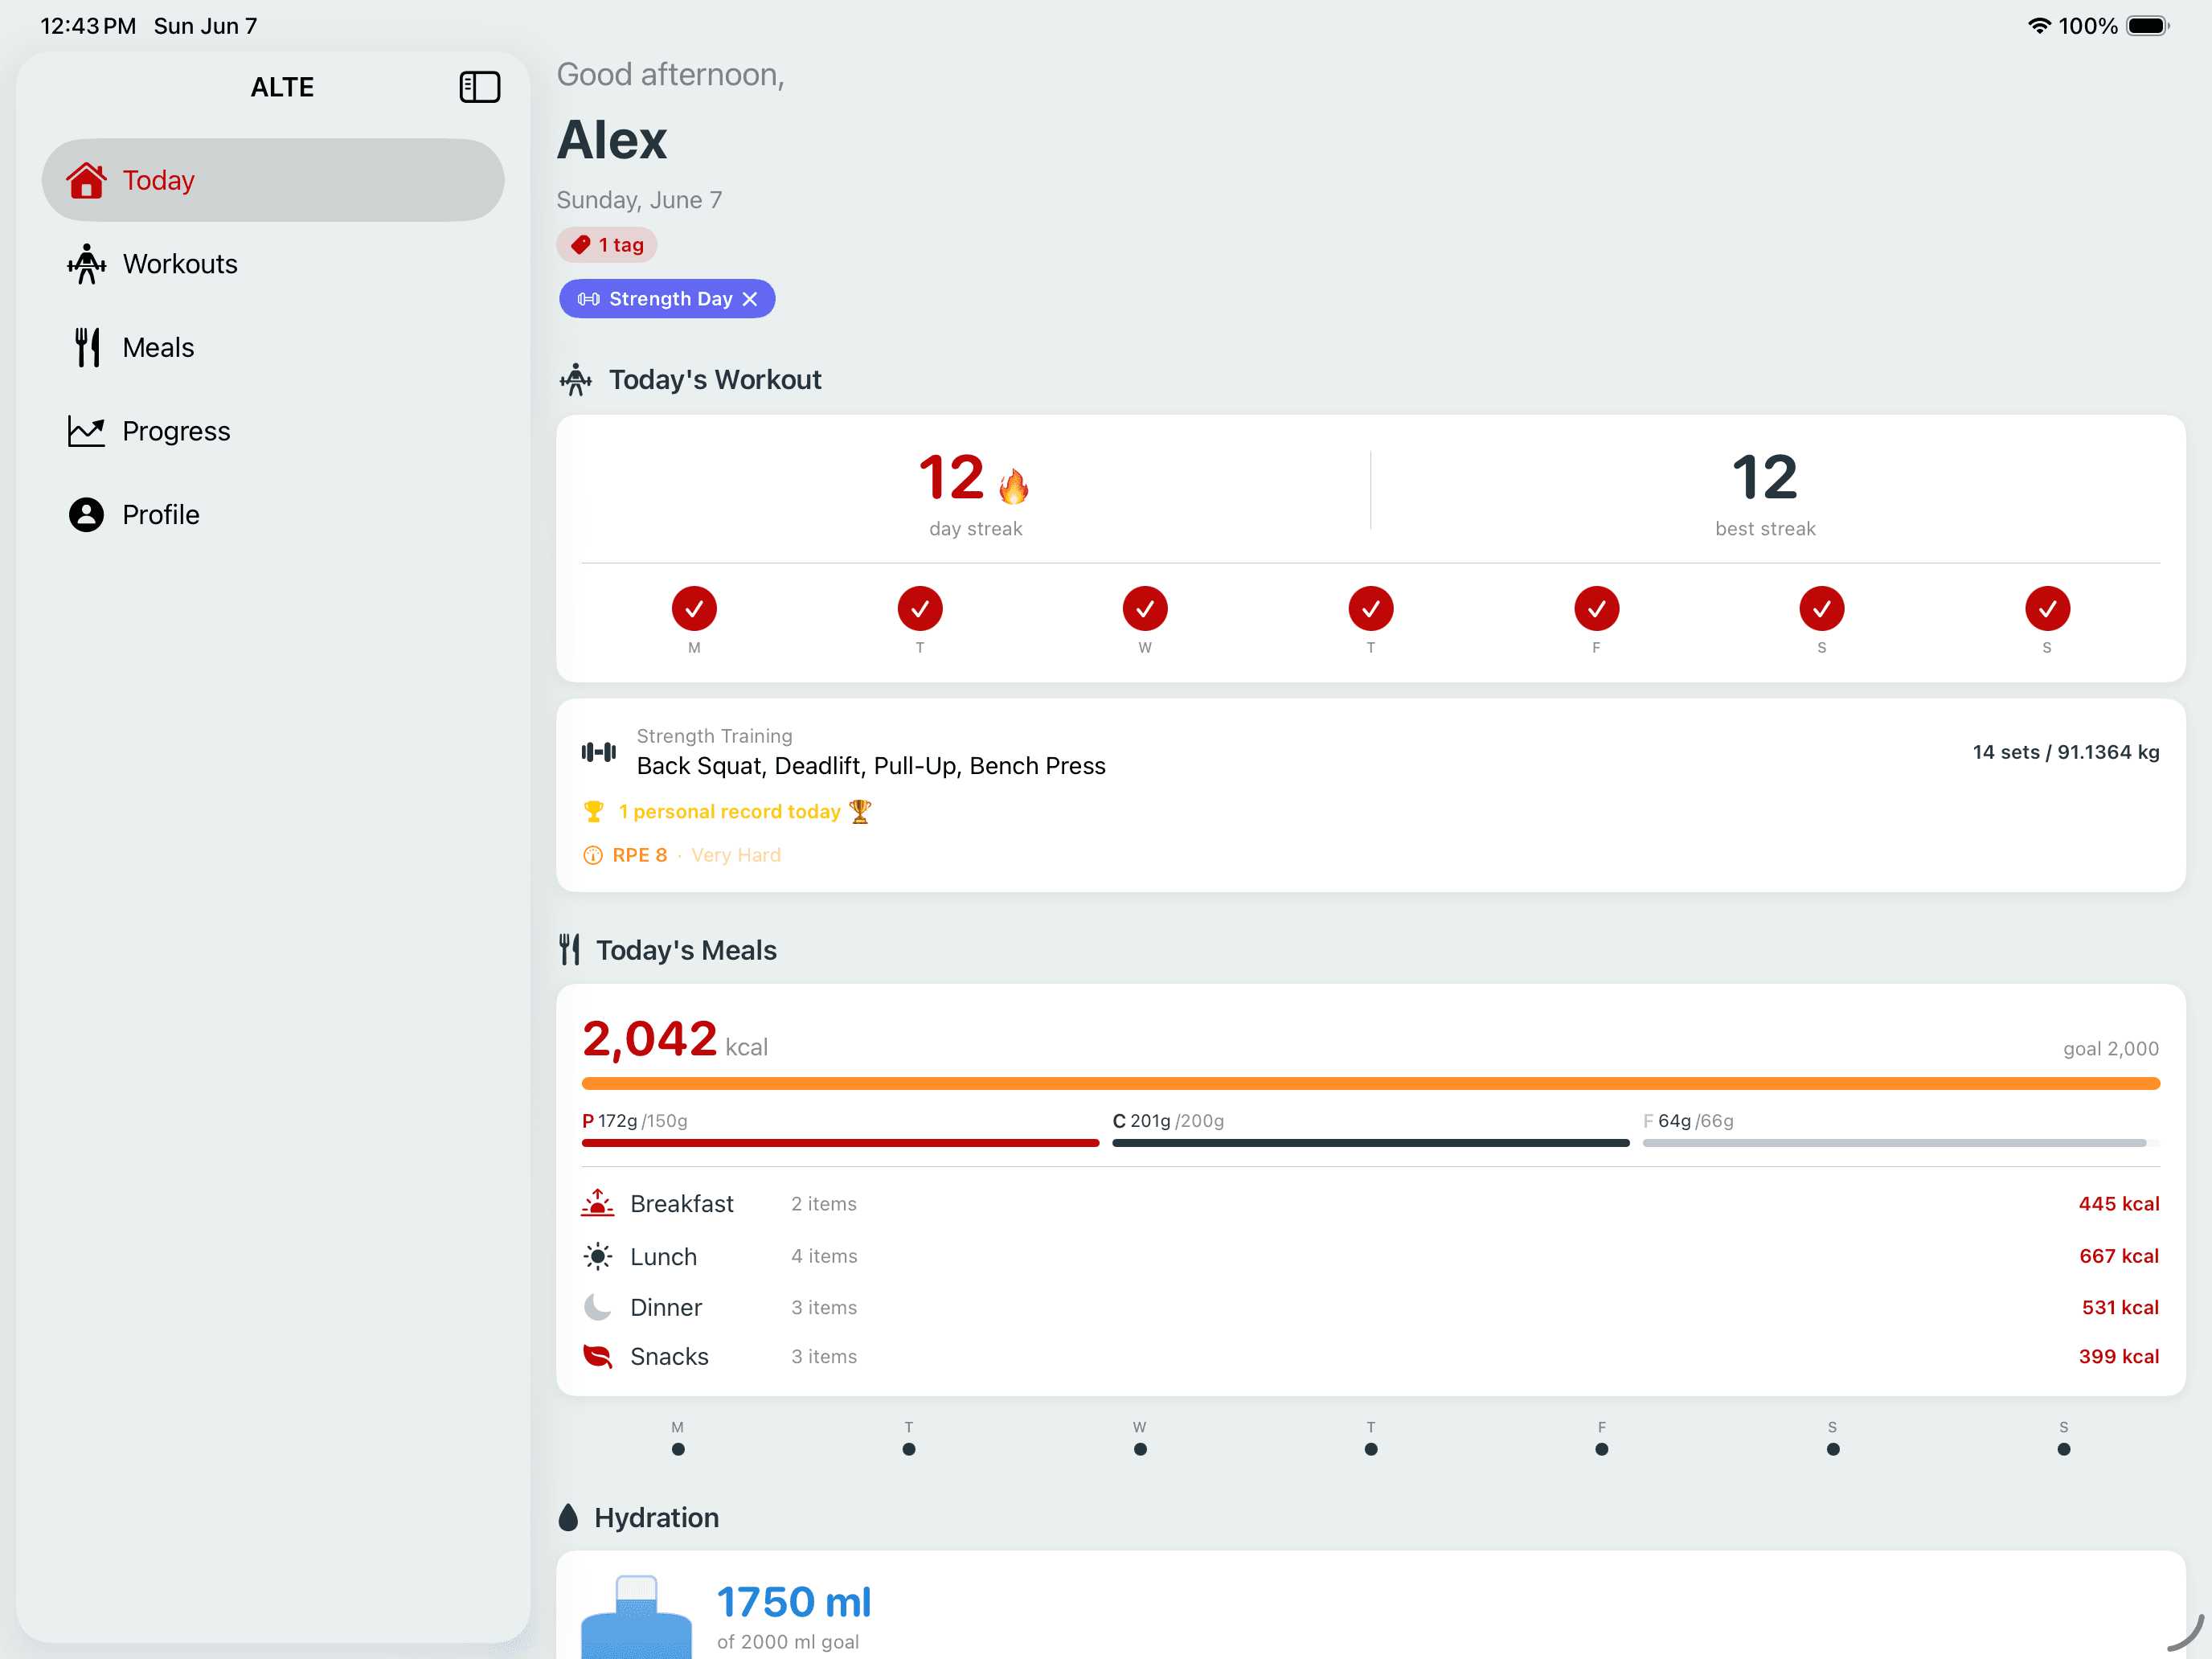Select Wednesday dot in meals week strip
Screen dimensions: 2212x1659
coord(1140,1449)
